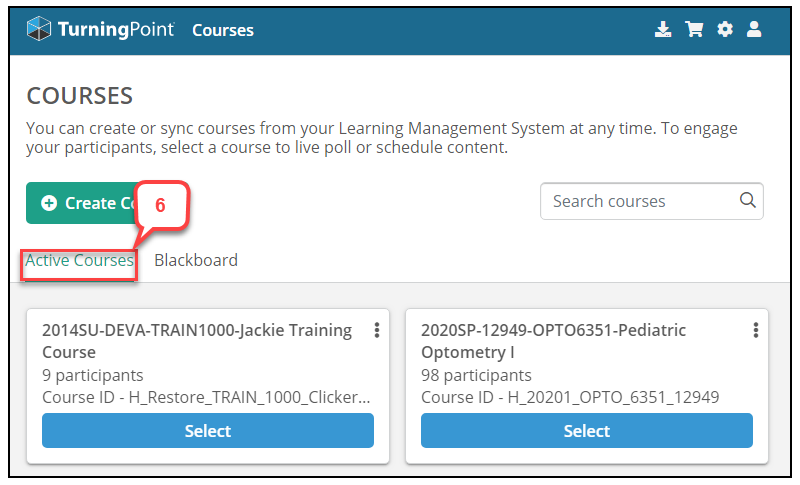Screen dimensions: 800x485
Task: Switch to the Active Courses tab
Action: pyautogui.click(x=80, y=261)
